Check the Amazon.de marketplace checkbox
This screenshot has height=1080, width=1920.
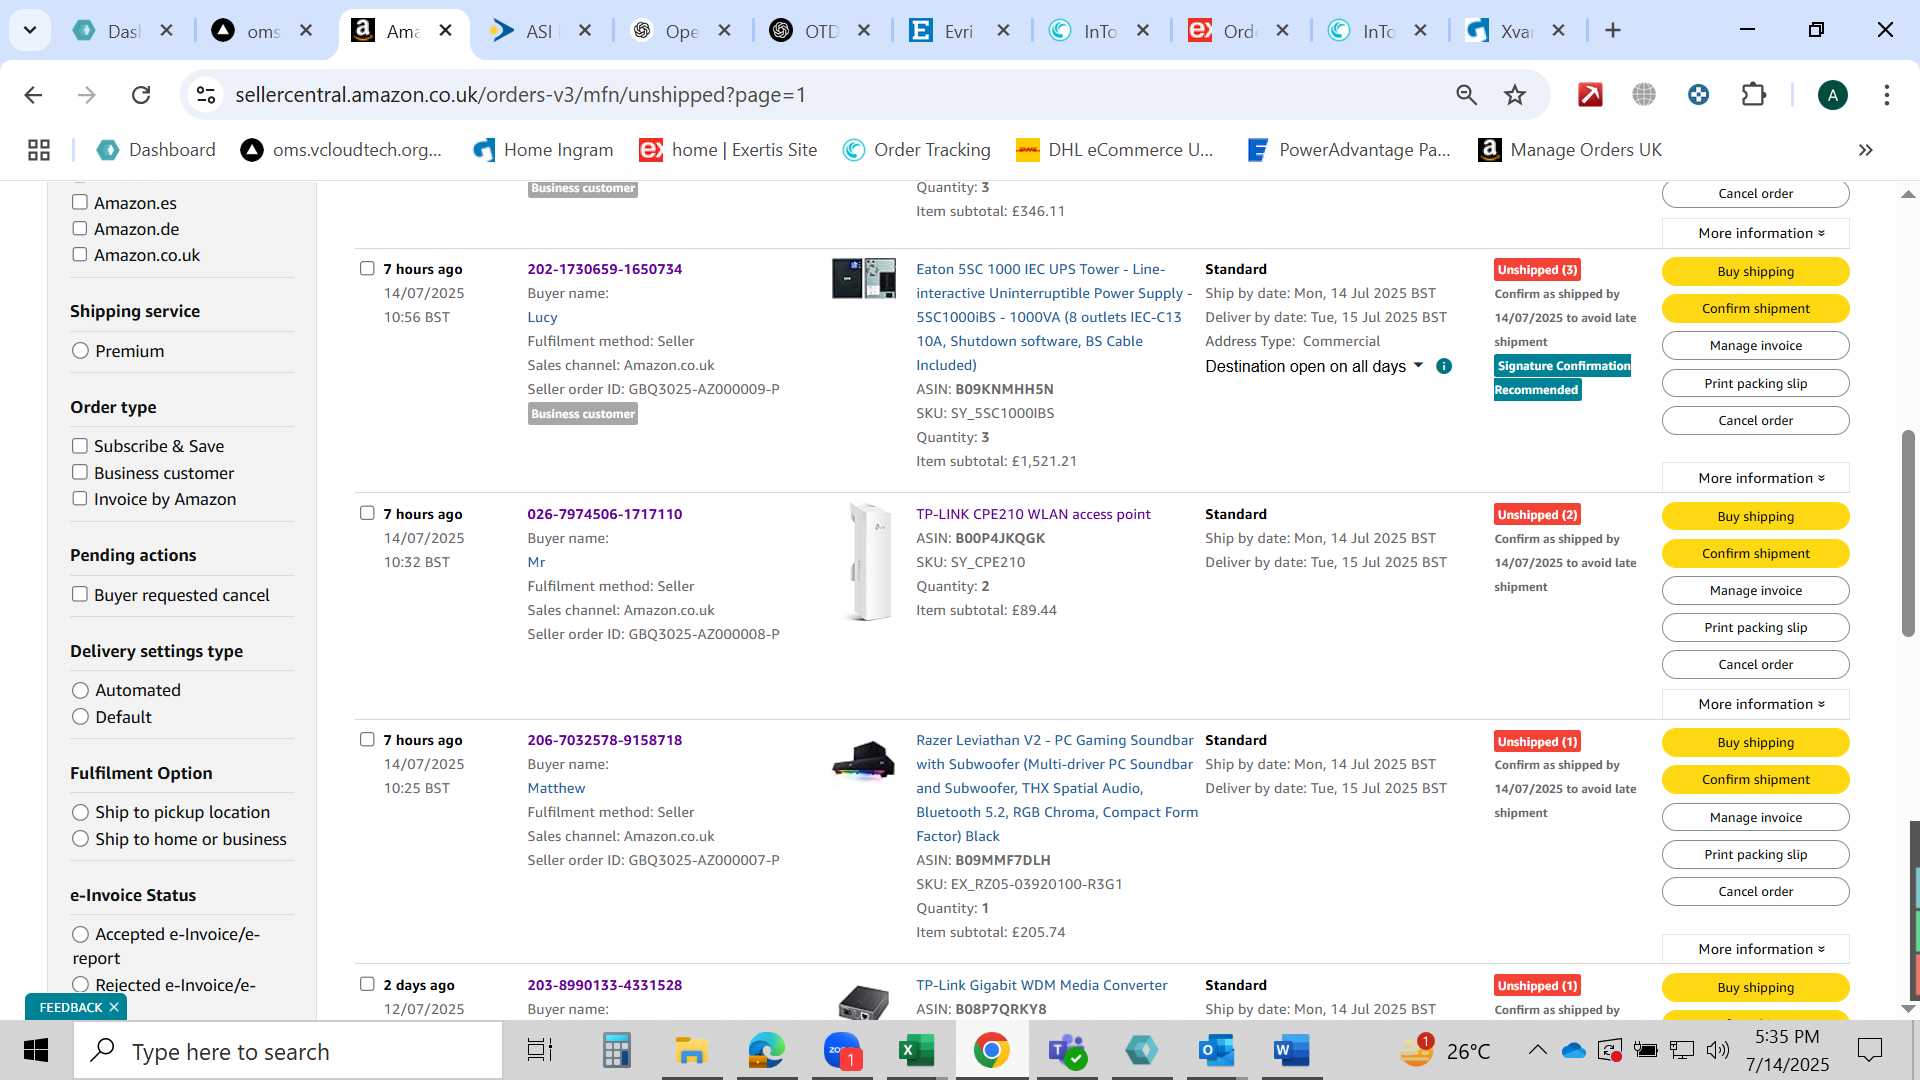tap(80, 228)
